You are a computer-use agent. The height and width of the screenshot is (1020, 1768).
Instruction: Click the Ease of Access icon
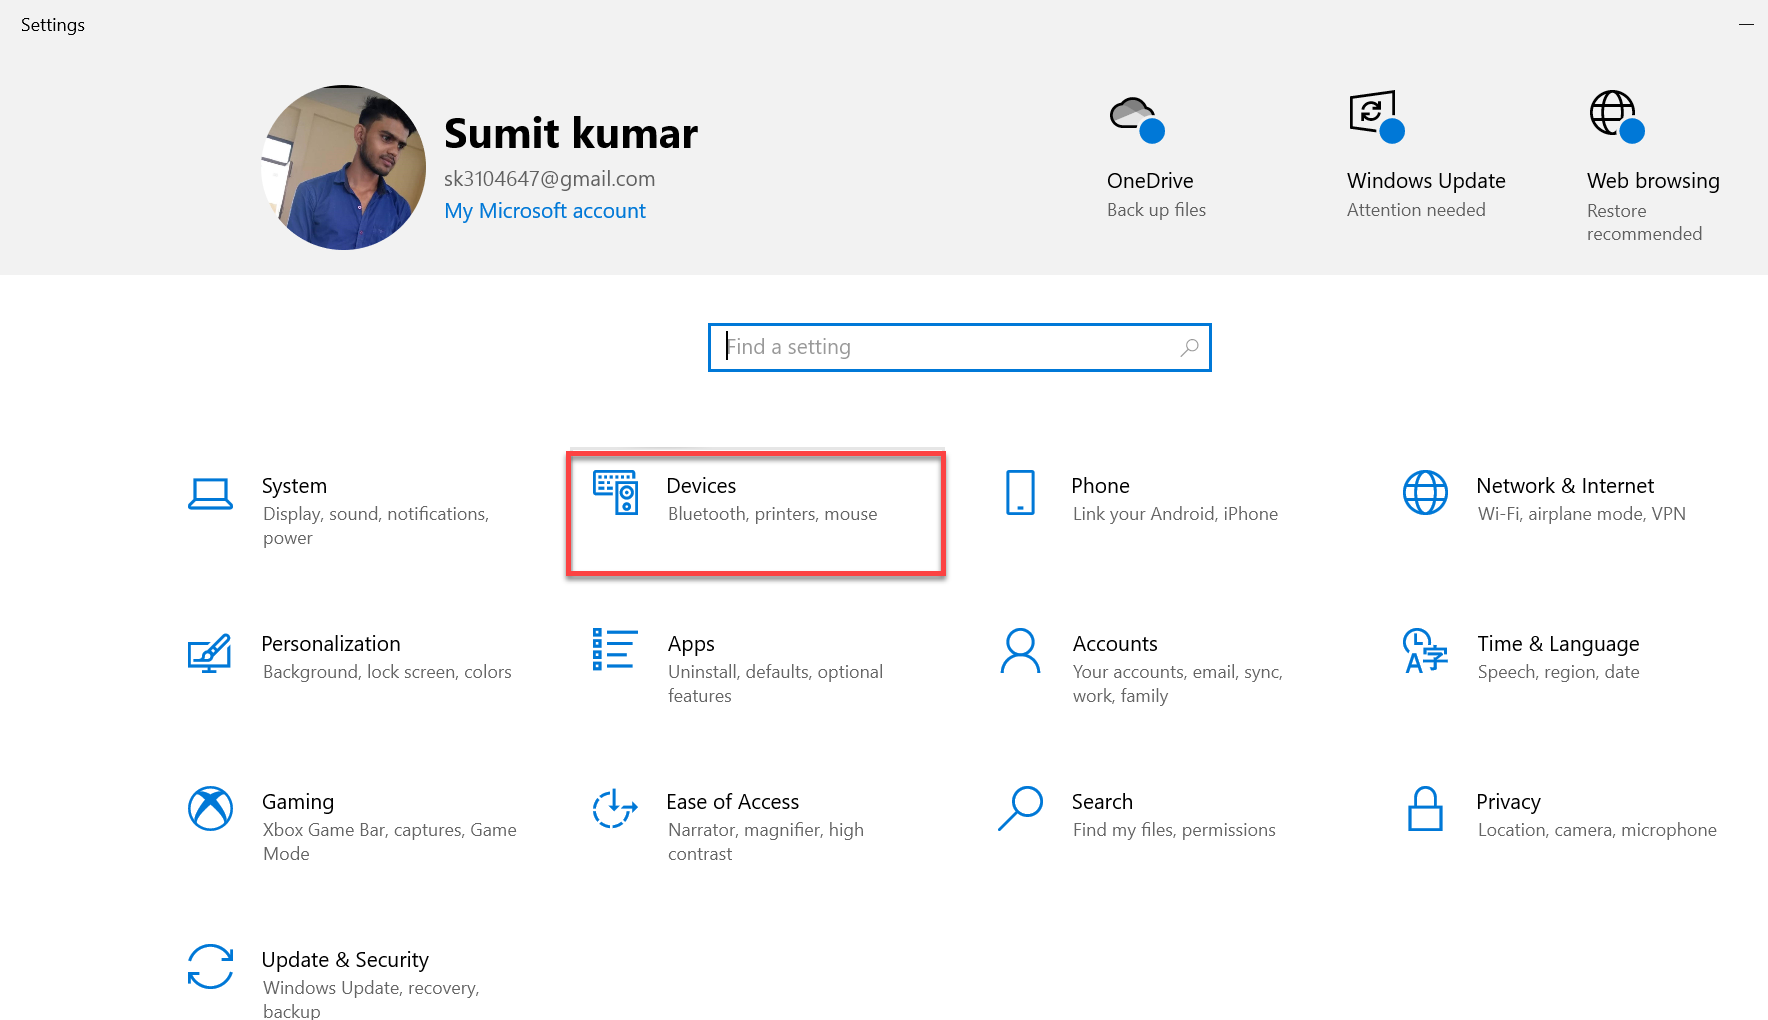point(615,809)
